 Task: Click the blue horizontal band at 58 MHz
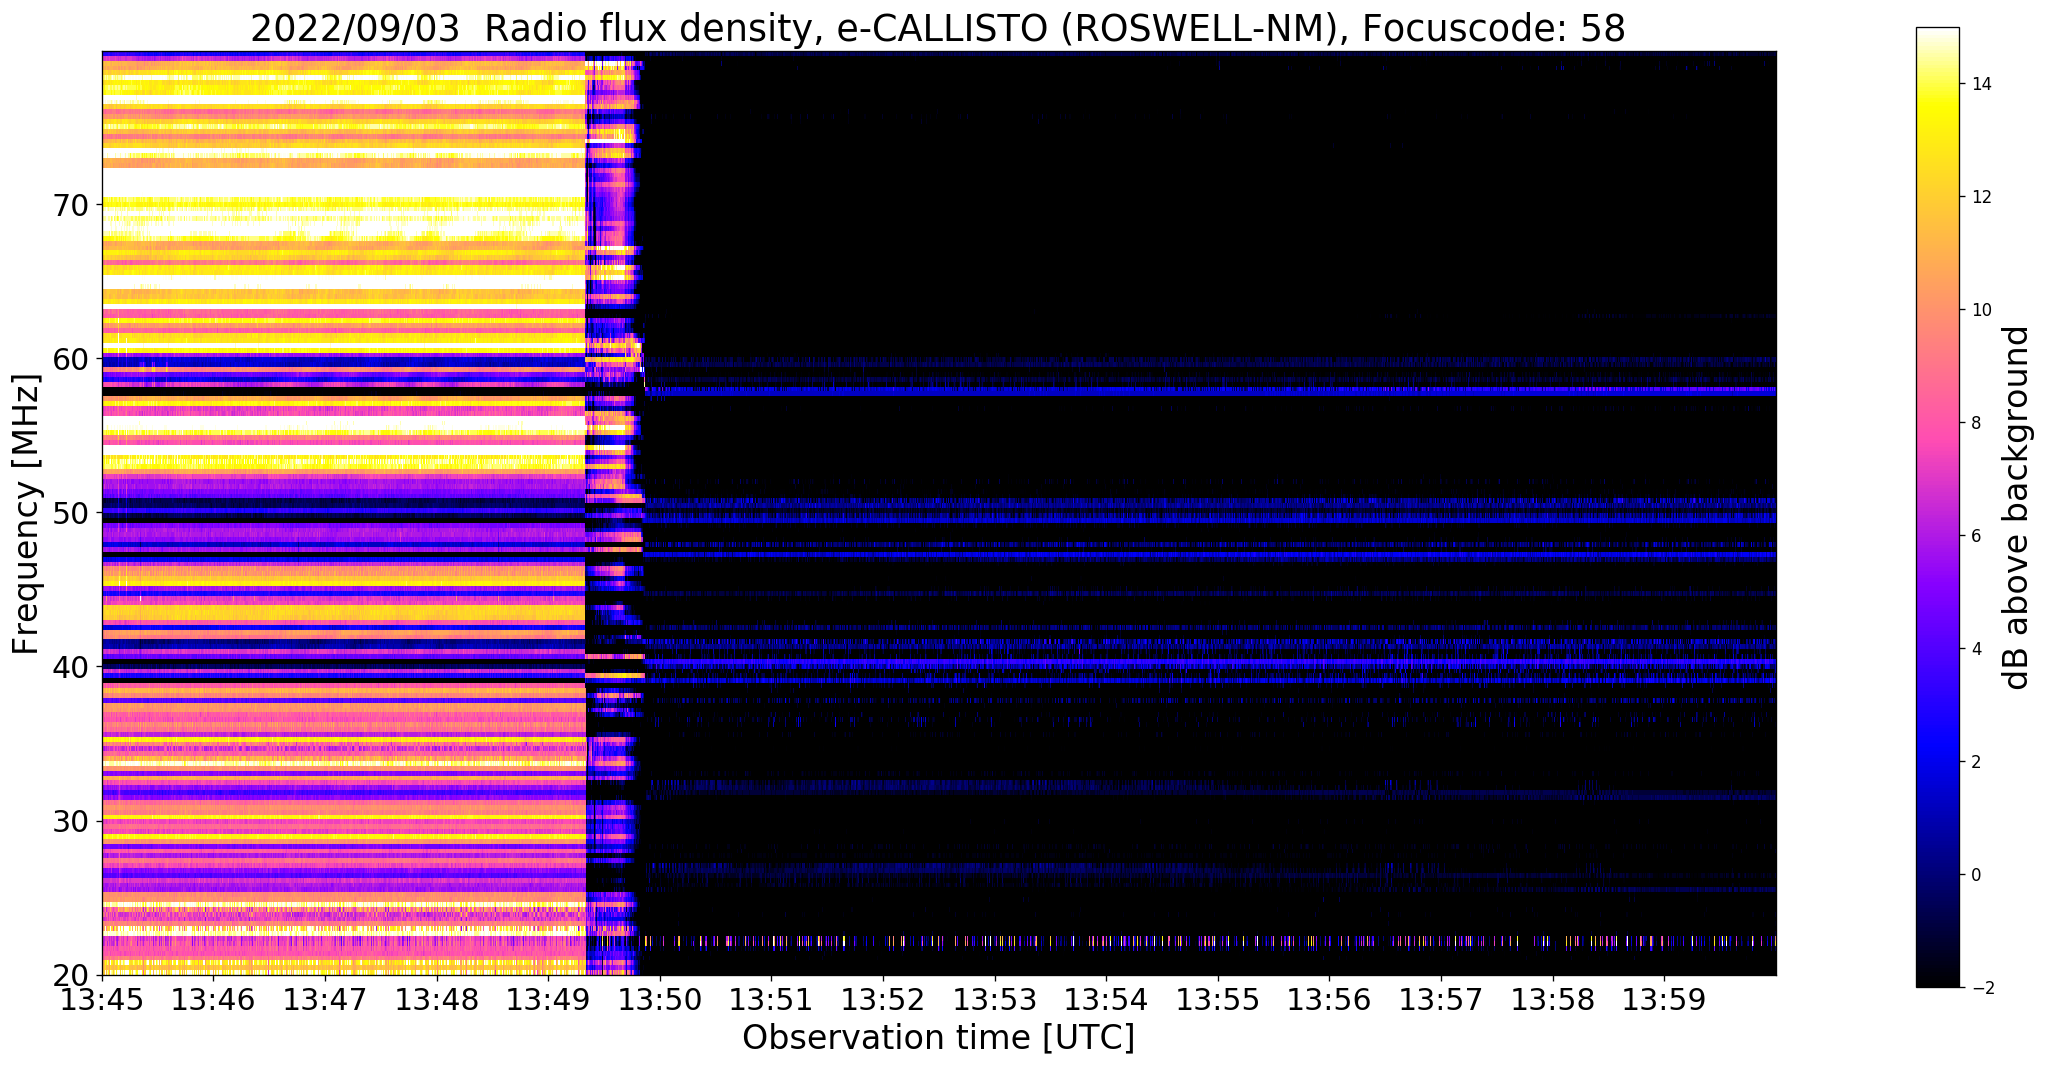point(1210,391)
